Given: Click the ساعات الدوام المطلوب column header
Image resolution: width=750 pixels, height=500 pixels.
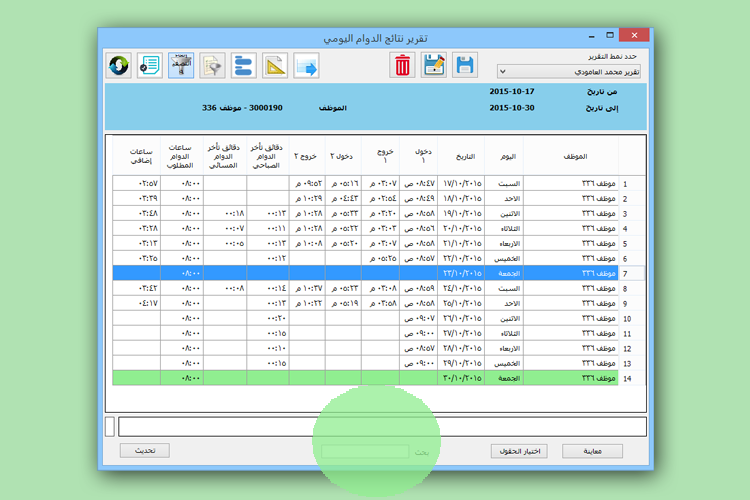Looking at the screenshot, I should [x=182, y=156].
